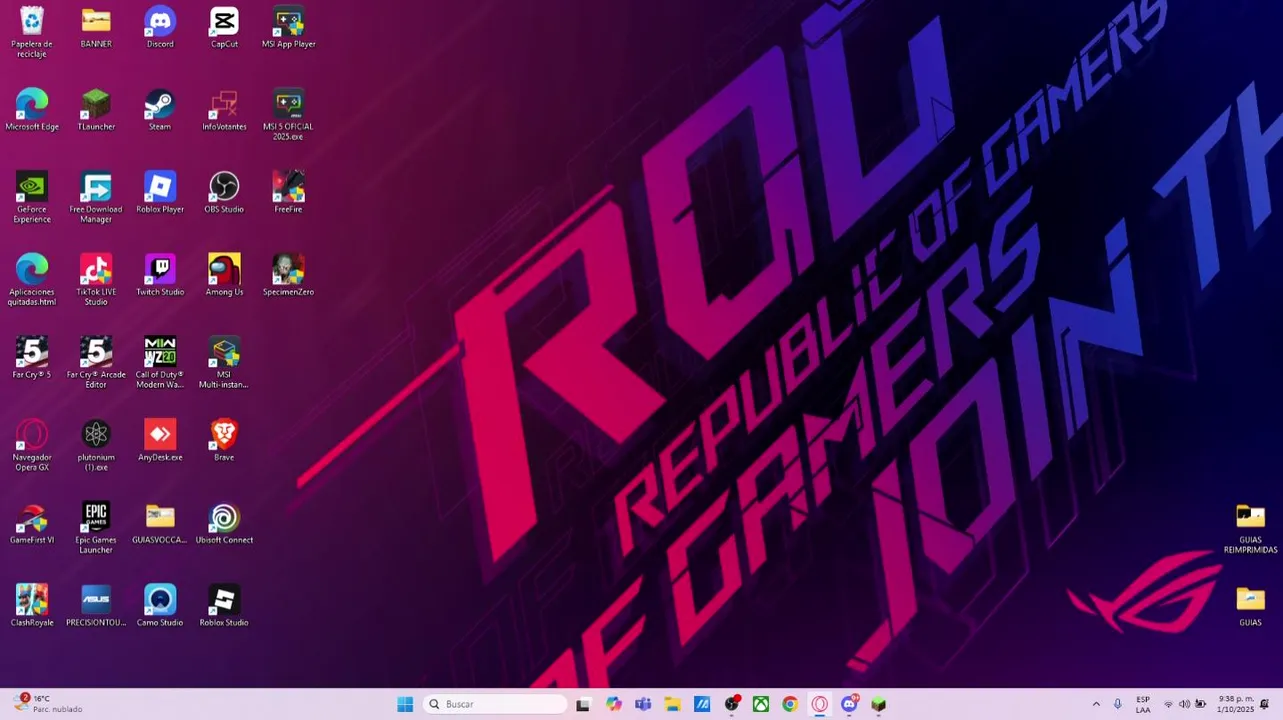Open the PRECISIONTOU... ASUS shortcut
1283x720 pixels.
click(96, 606)
